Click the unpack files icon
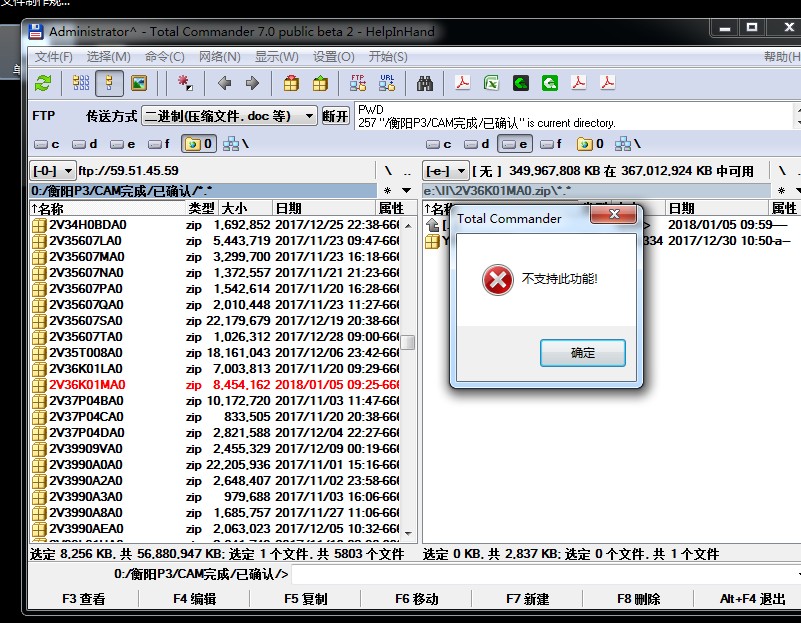 (320, 83)
